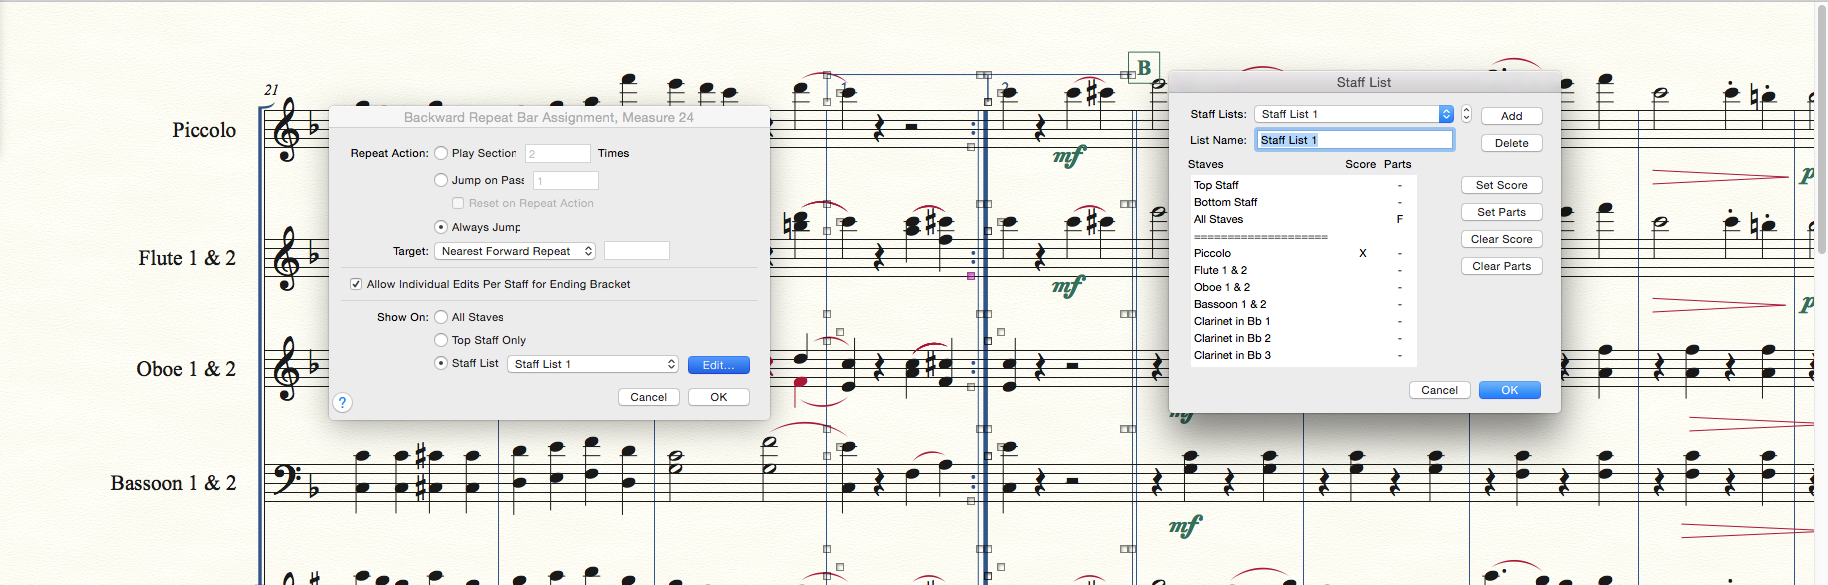The height and width of the screenshot is (585, 1828).
Task: Click the treble clef on Oboe staff
Action: [287, 368]
